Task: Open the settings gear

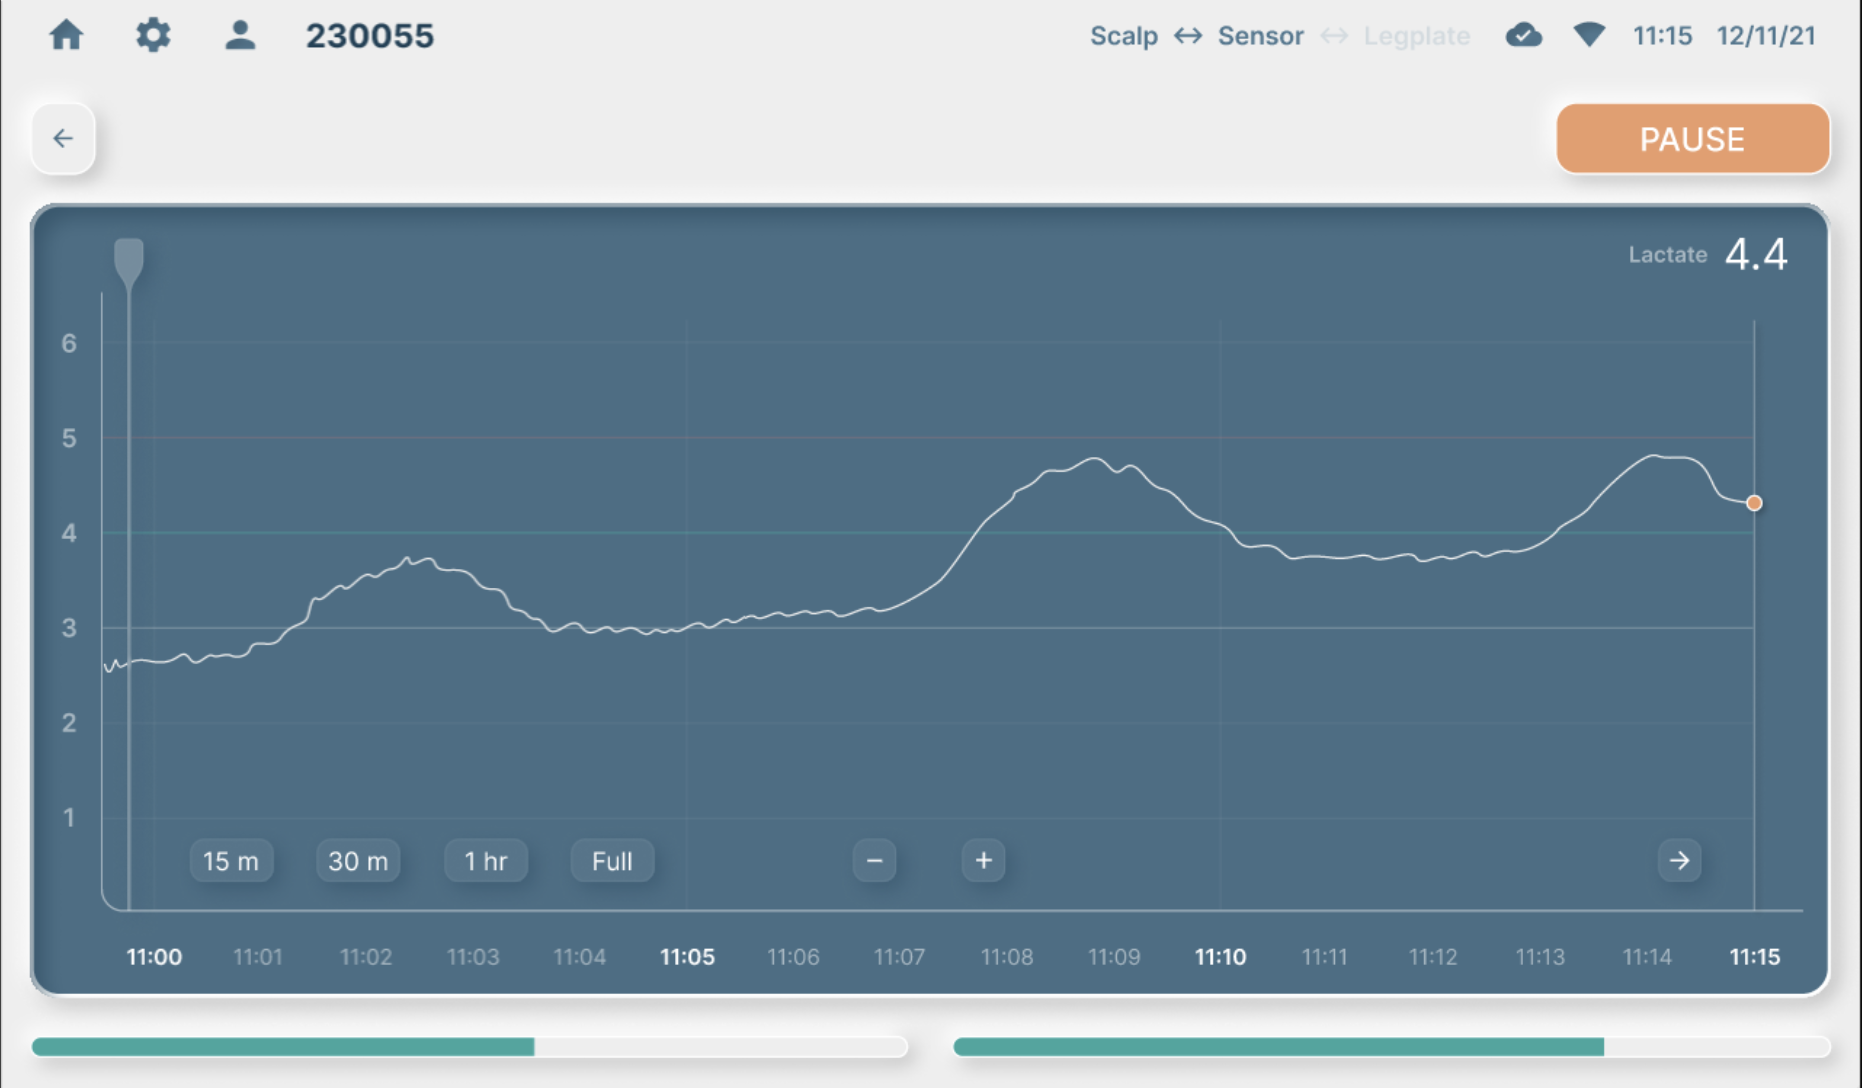Action: [x=153, y=36]
